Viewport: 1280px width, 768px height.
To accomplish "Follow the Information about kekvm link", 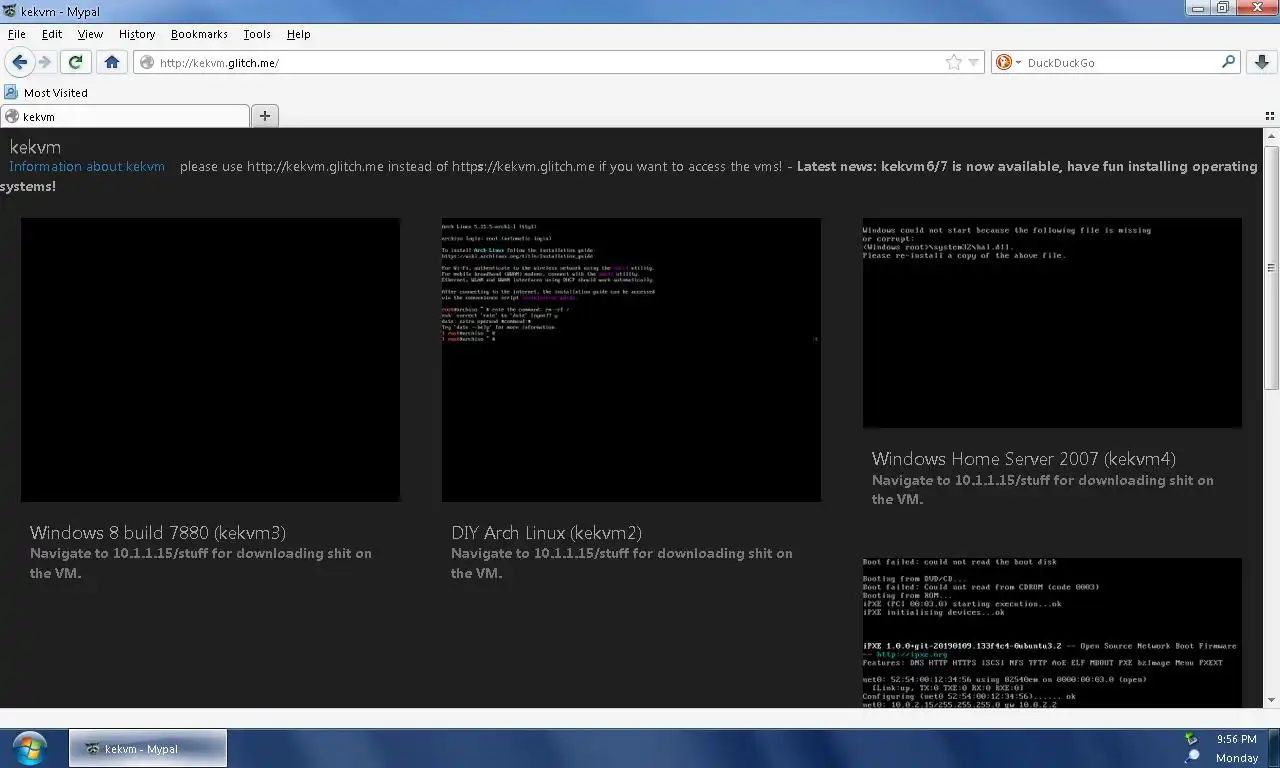I will tap(87, 166).
